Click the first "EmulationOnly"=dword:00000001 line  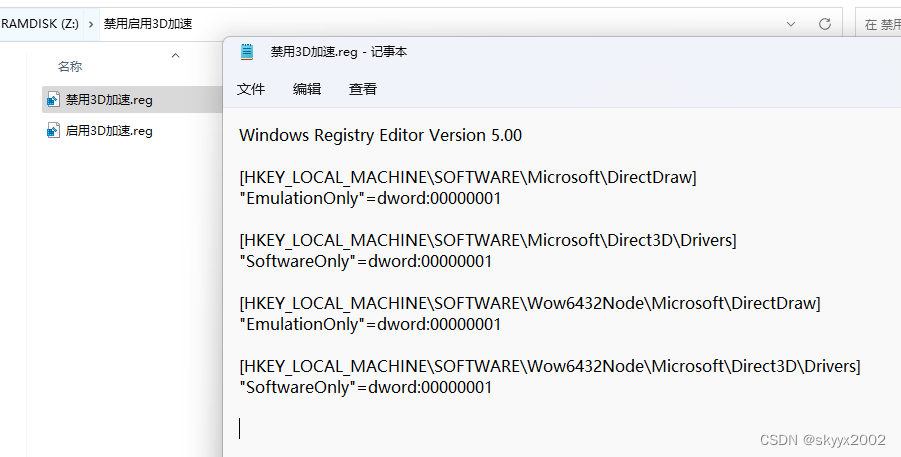coord(370,198)
